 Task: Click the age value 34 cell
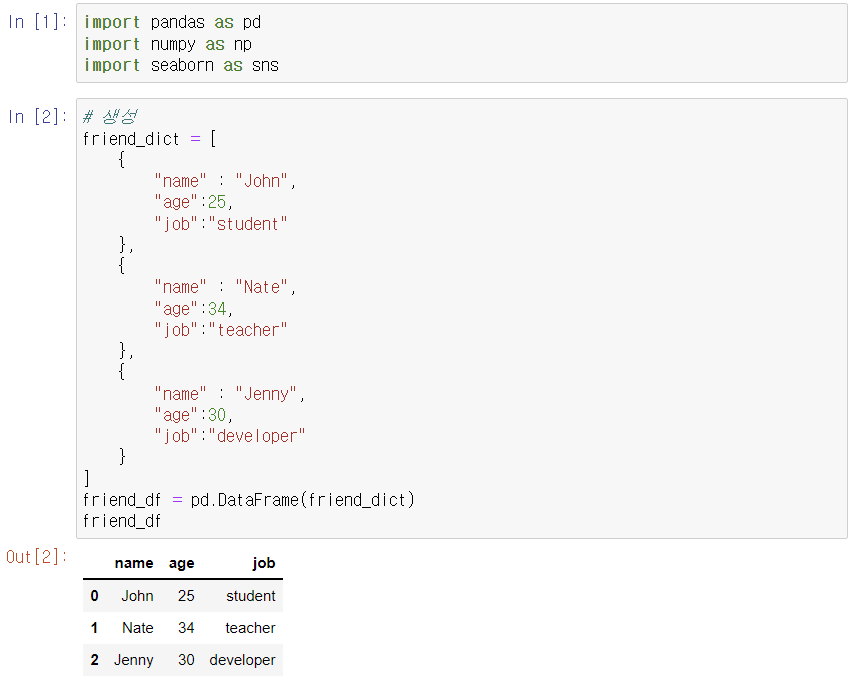point(186,628)
